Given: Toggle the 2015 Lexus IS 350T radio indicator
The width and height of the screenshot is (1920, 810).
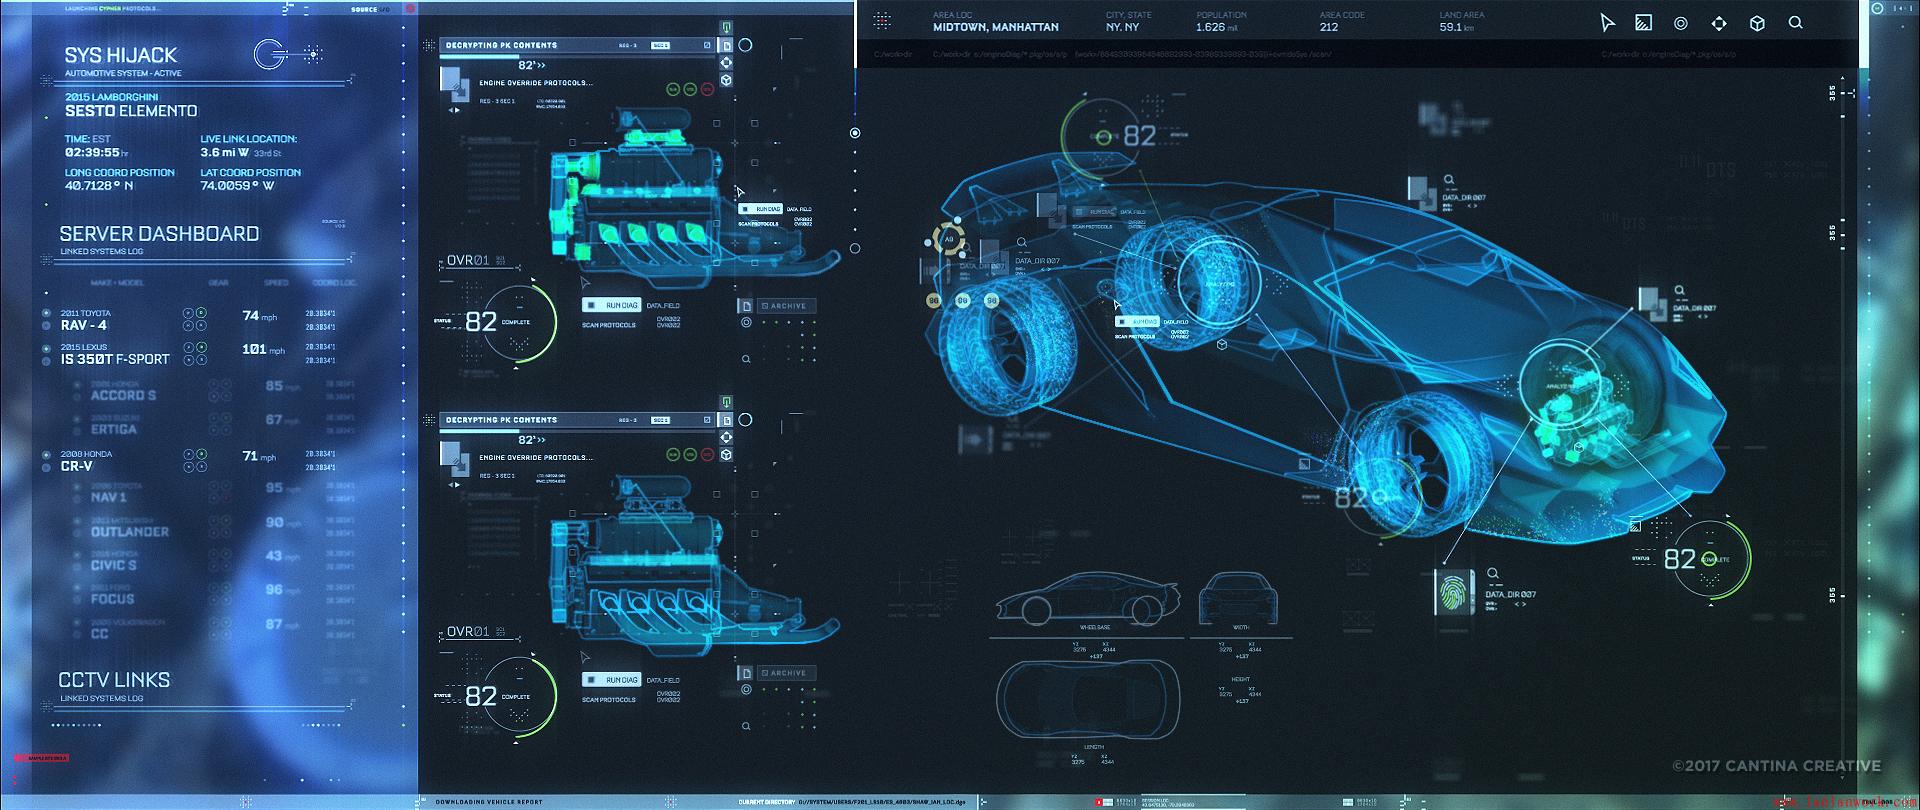Looking at the screenshot, I should pos(46,348).
